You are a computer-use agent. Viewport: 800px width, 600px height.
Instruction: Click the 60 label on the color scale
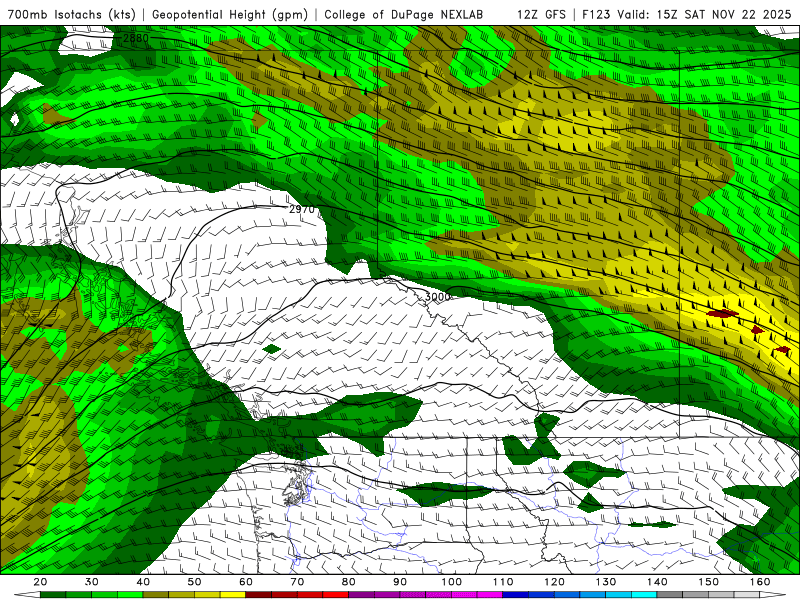click(x=246, y=582)
